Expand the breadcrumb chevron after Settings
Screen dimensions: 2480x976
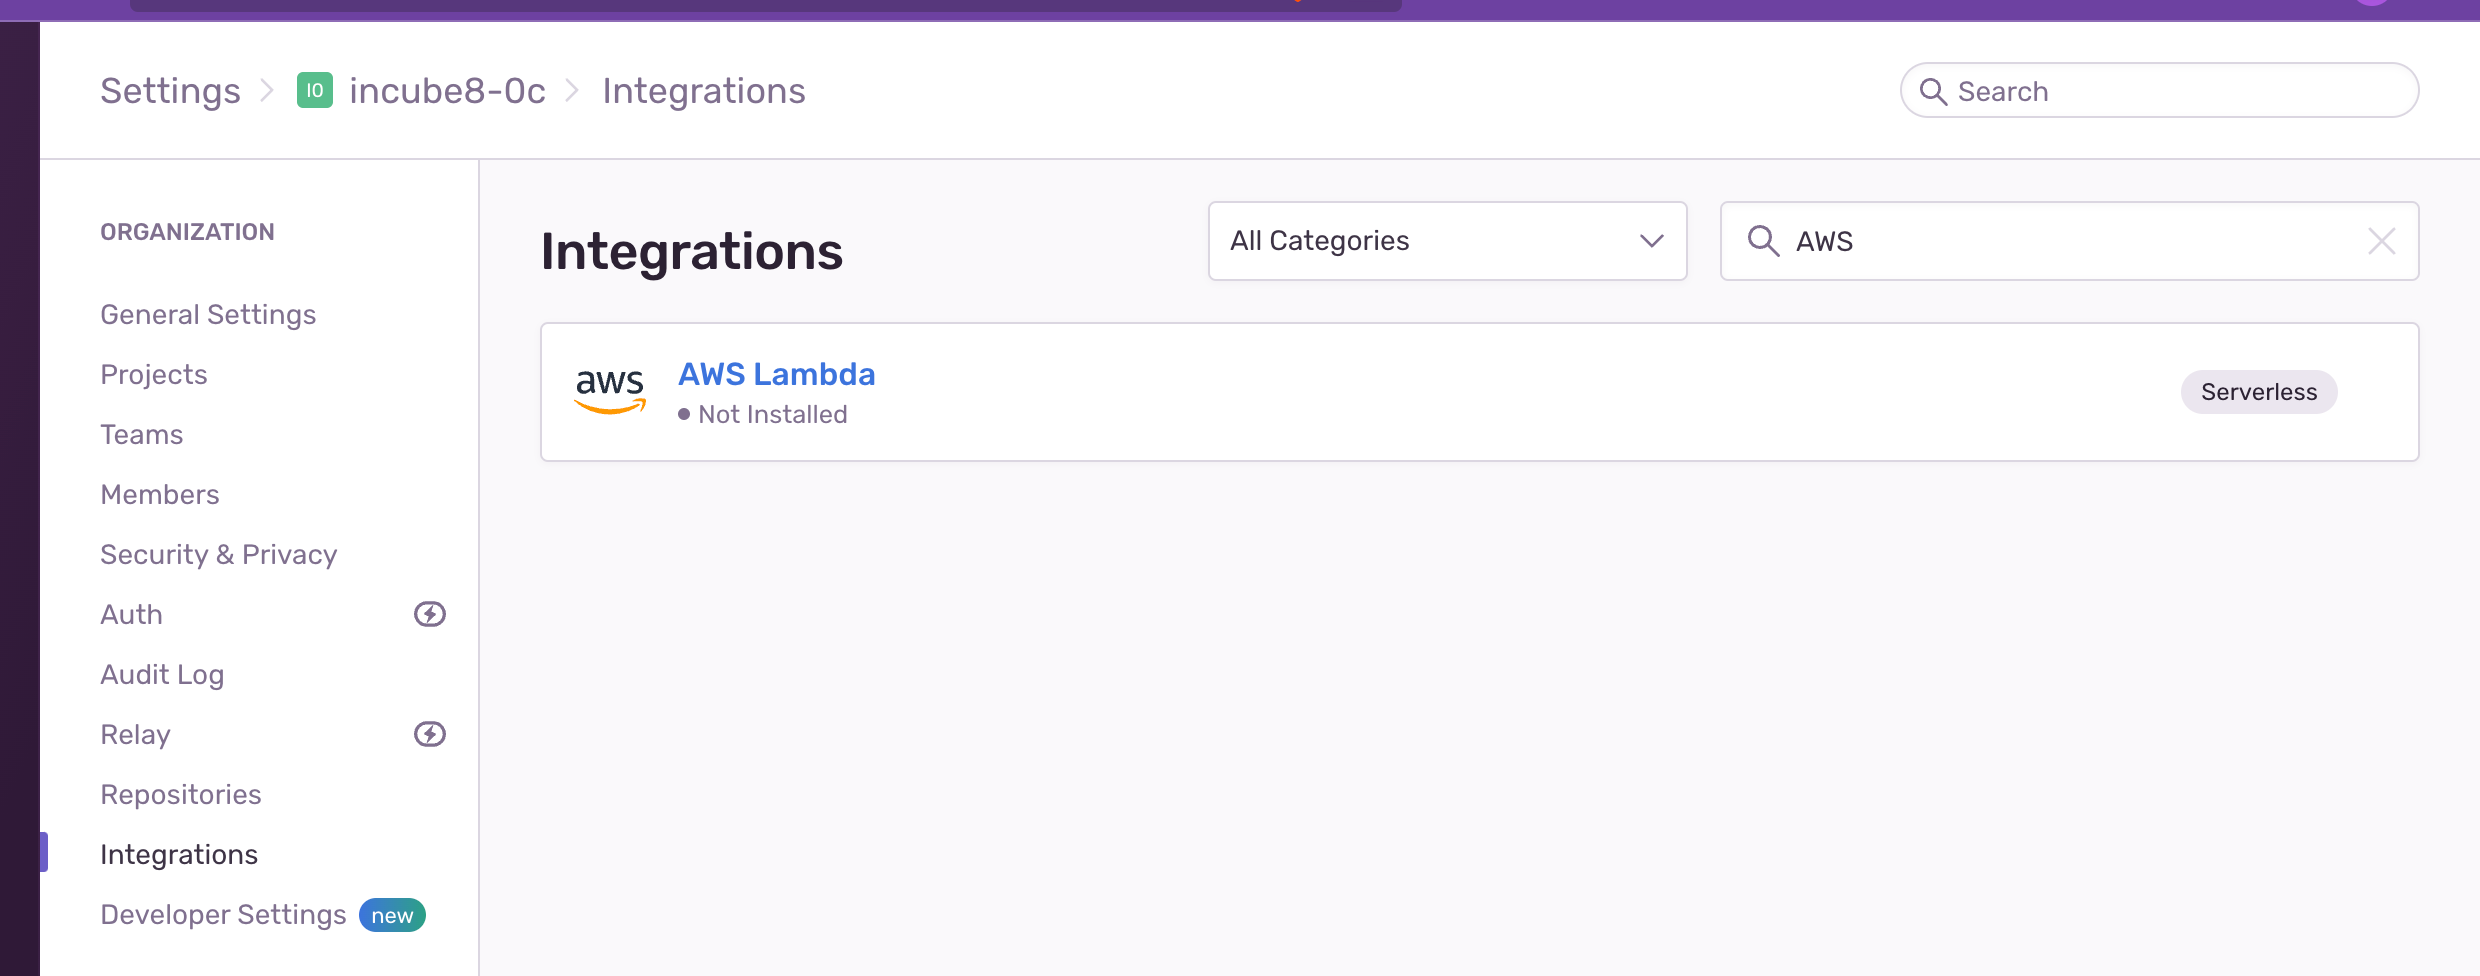(268, 90)
